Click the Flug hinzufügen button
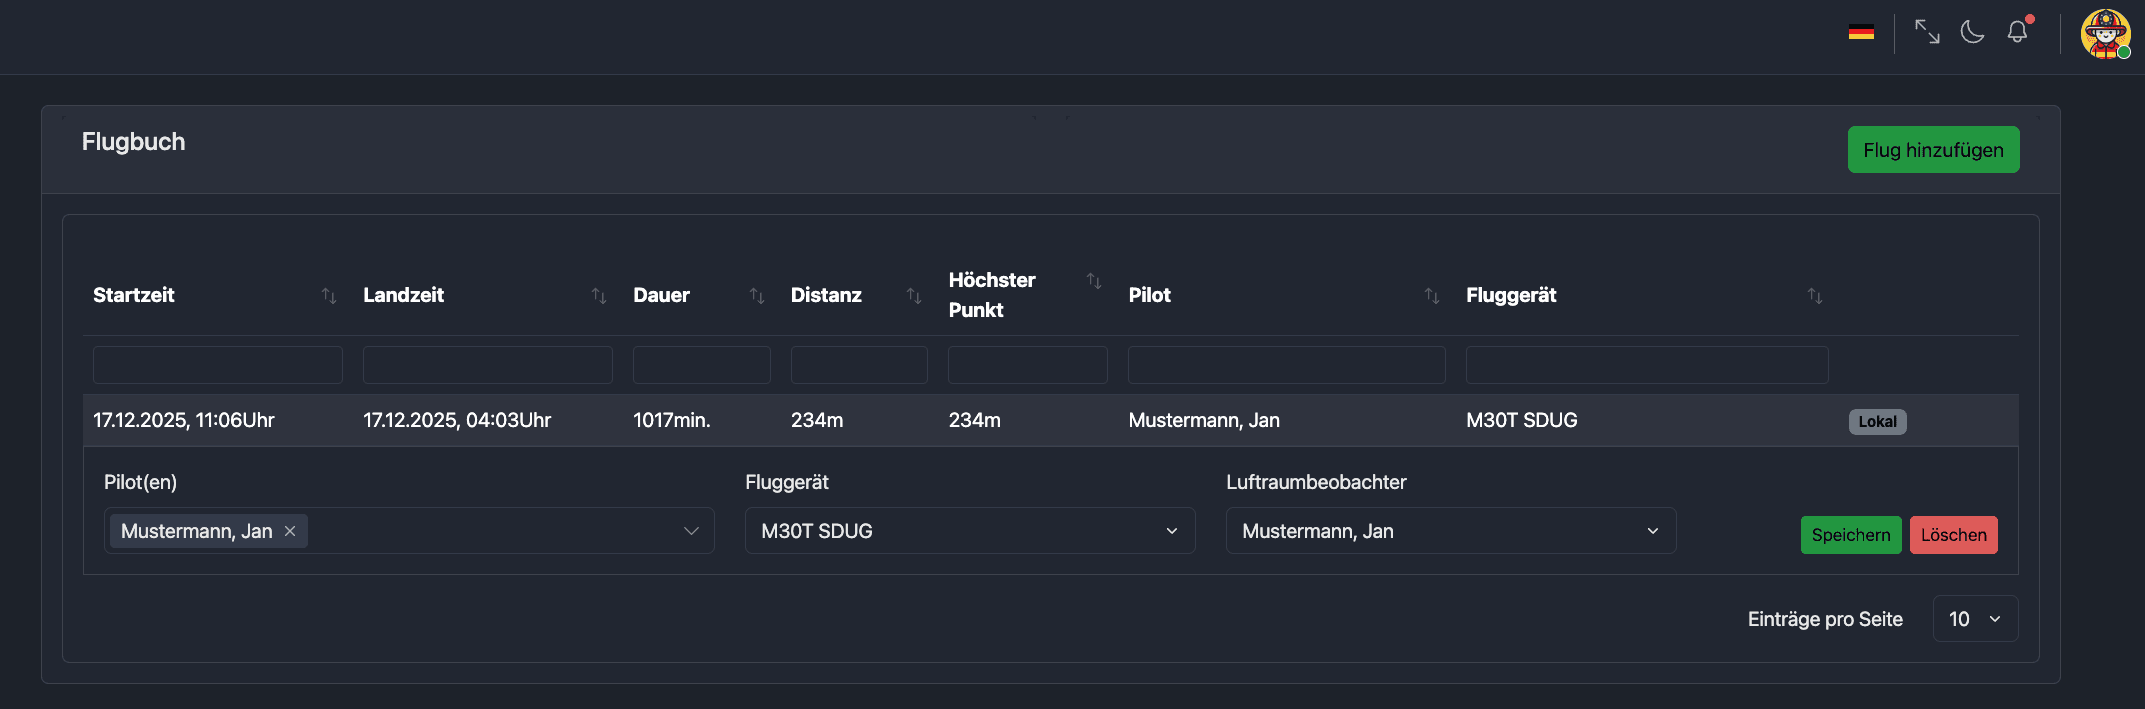Screen dimensions: 2145x709 click(x=1933, y=150)
